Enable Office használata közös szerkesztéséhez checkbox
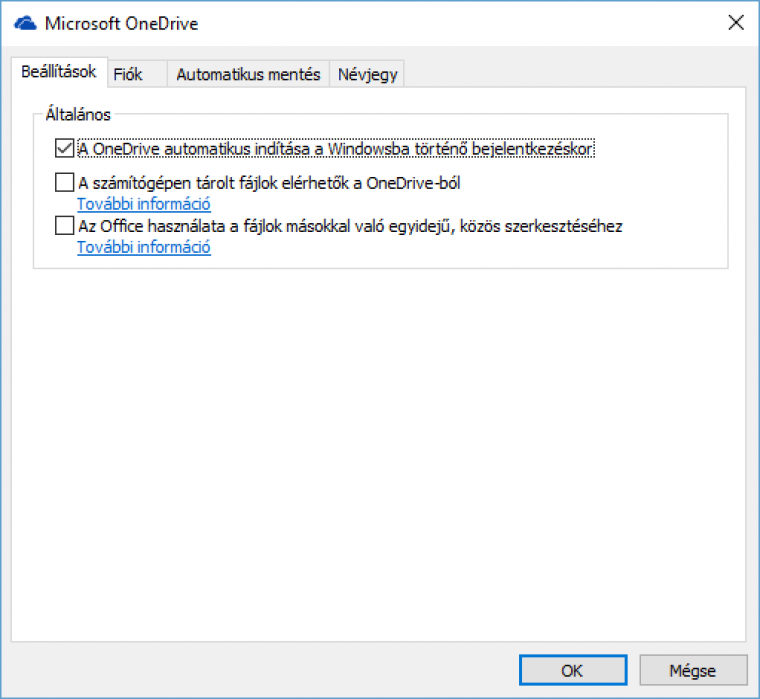Screen dimensions: 760x699 (64, 226)
